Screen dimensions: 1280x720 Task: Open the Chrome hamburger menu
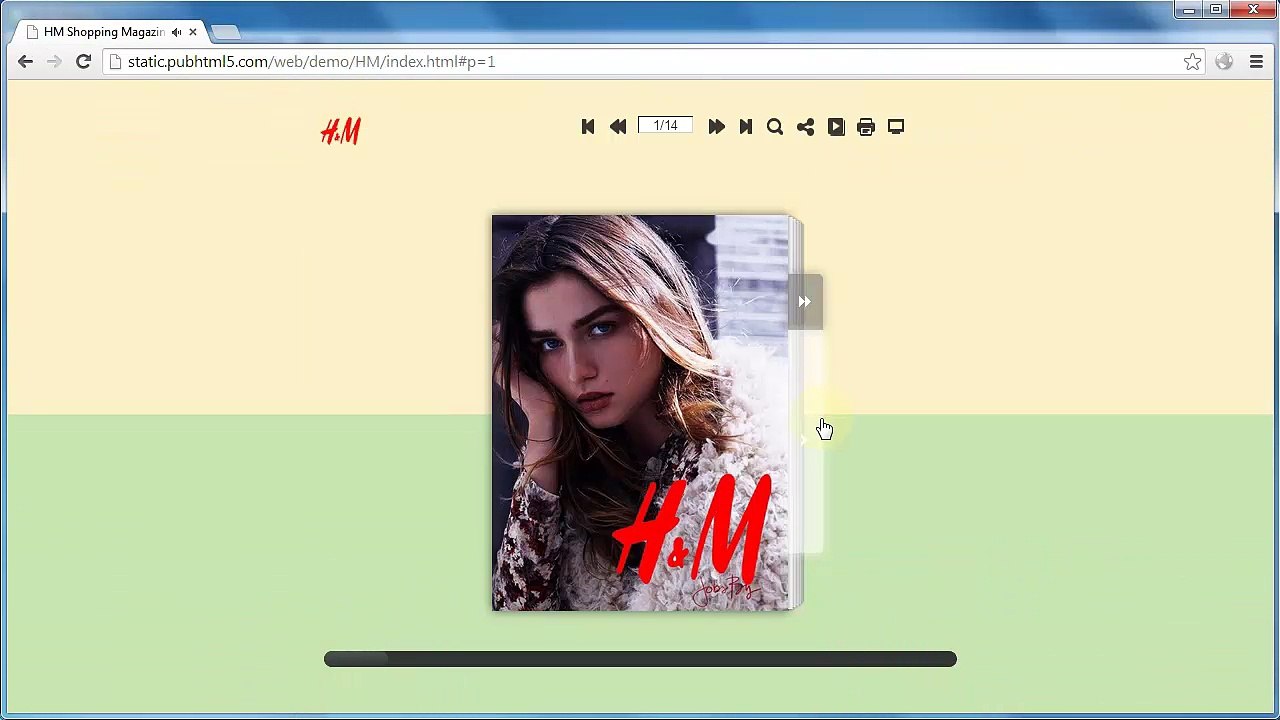(1257, 62)
